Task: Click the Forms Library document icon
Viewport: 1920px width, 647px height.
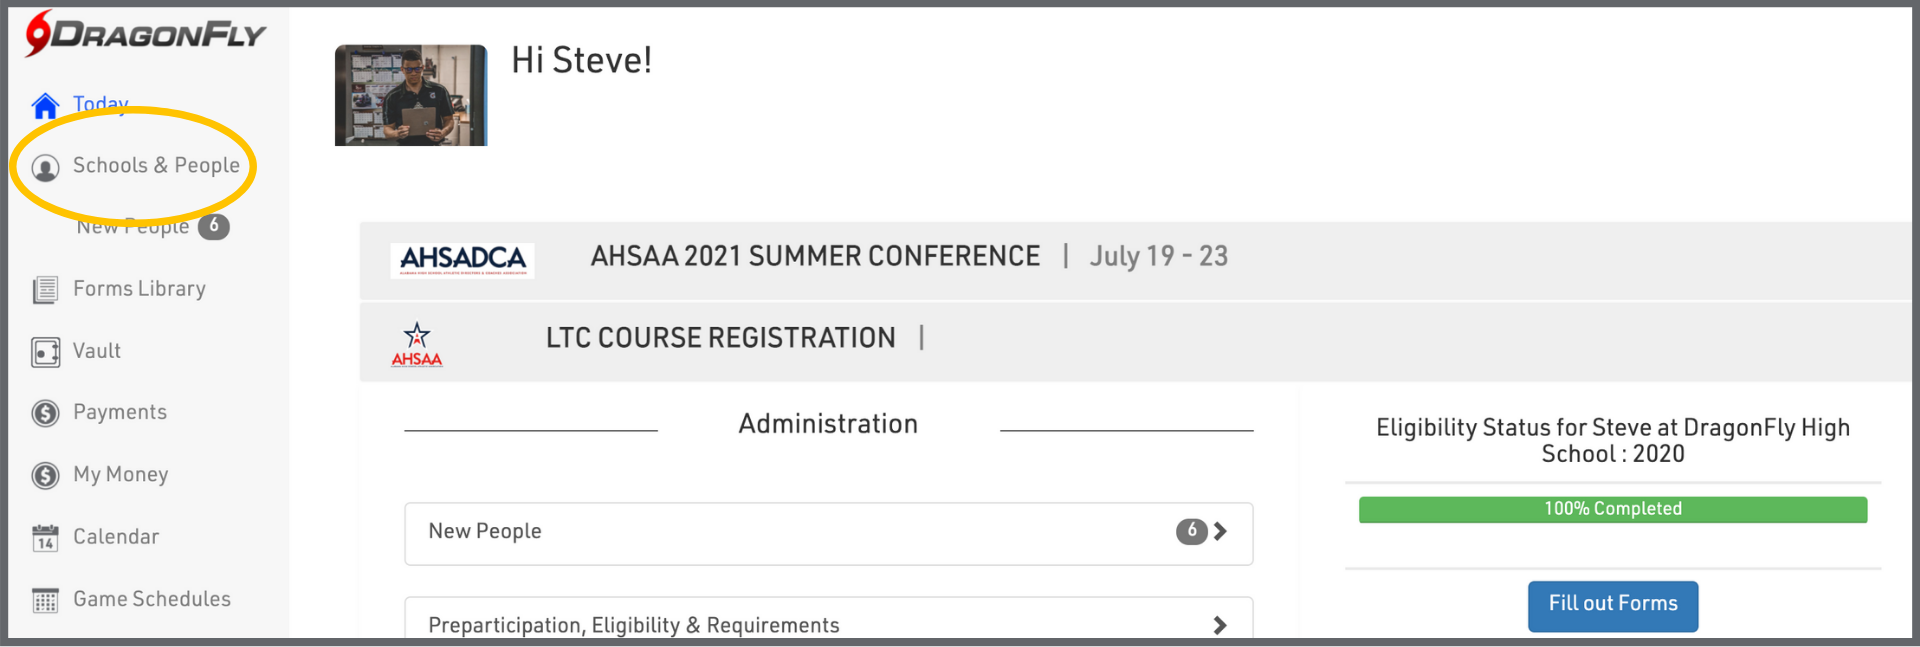Action: click(45, 290)
